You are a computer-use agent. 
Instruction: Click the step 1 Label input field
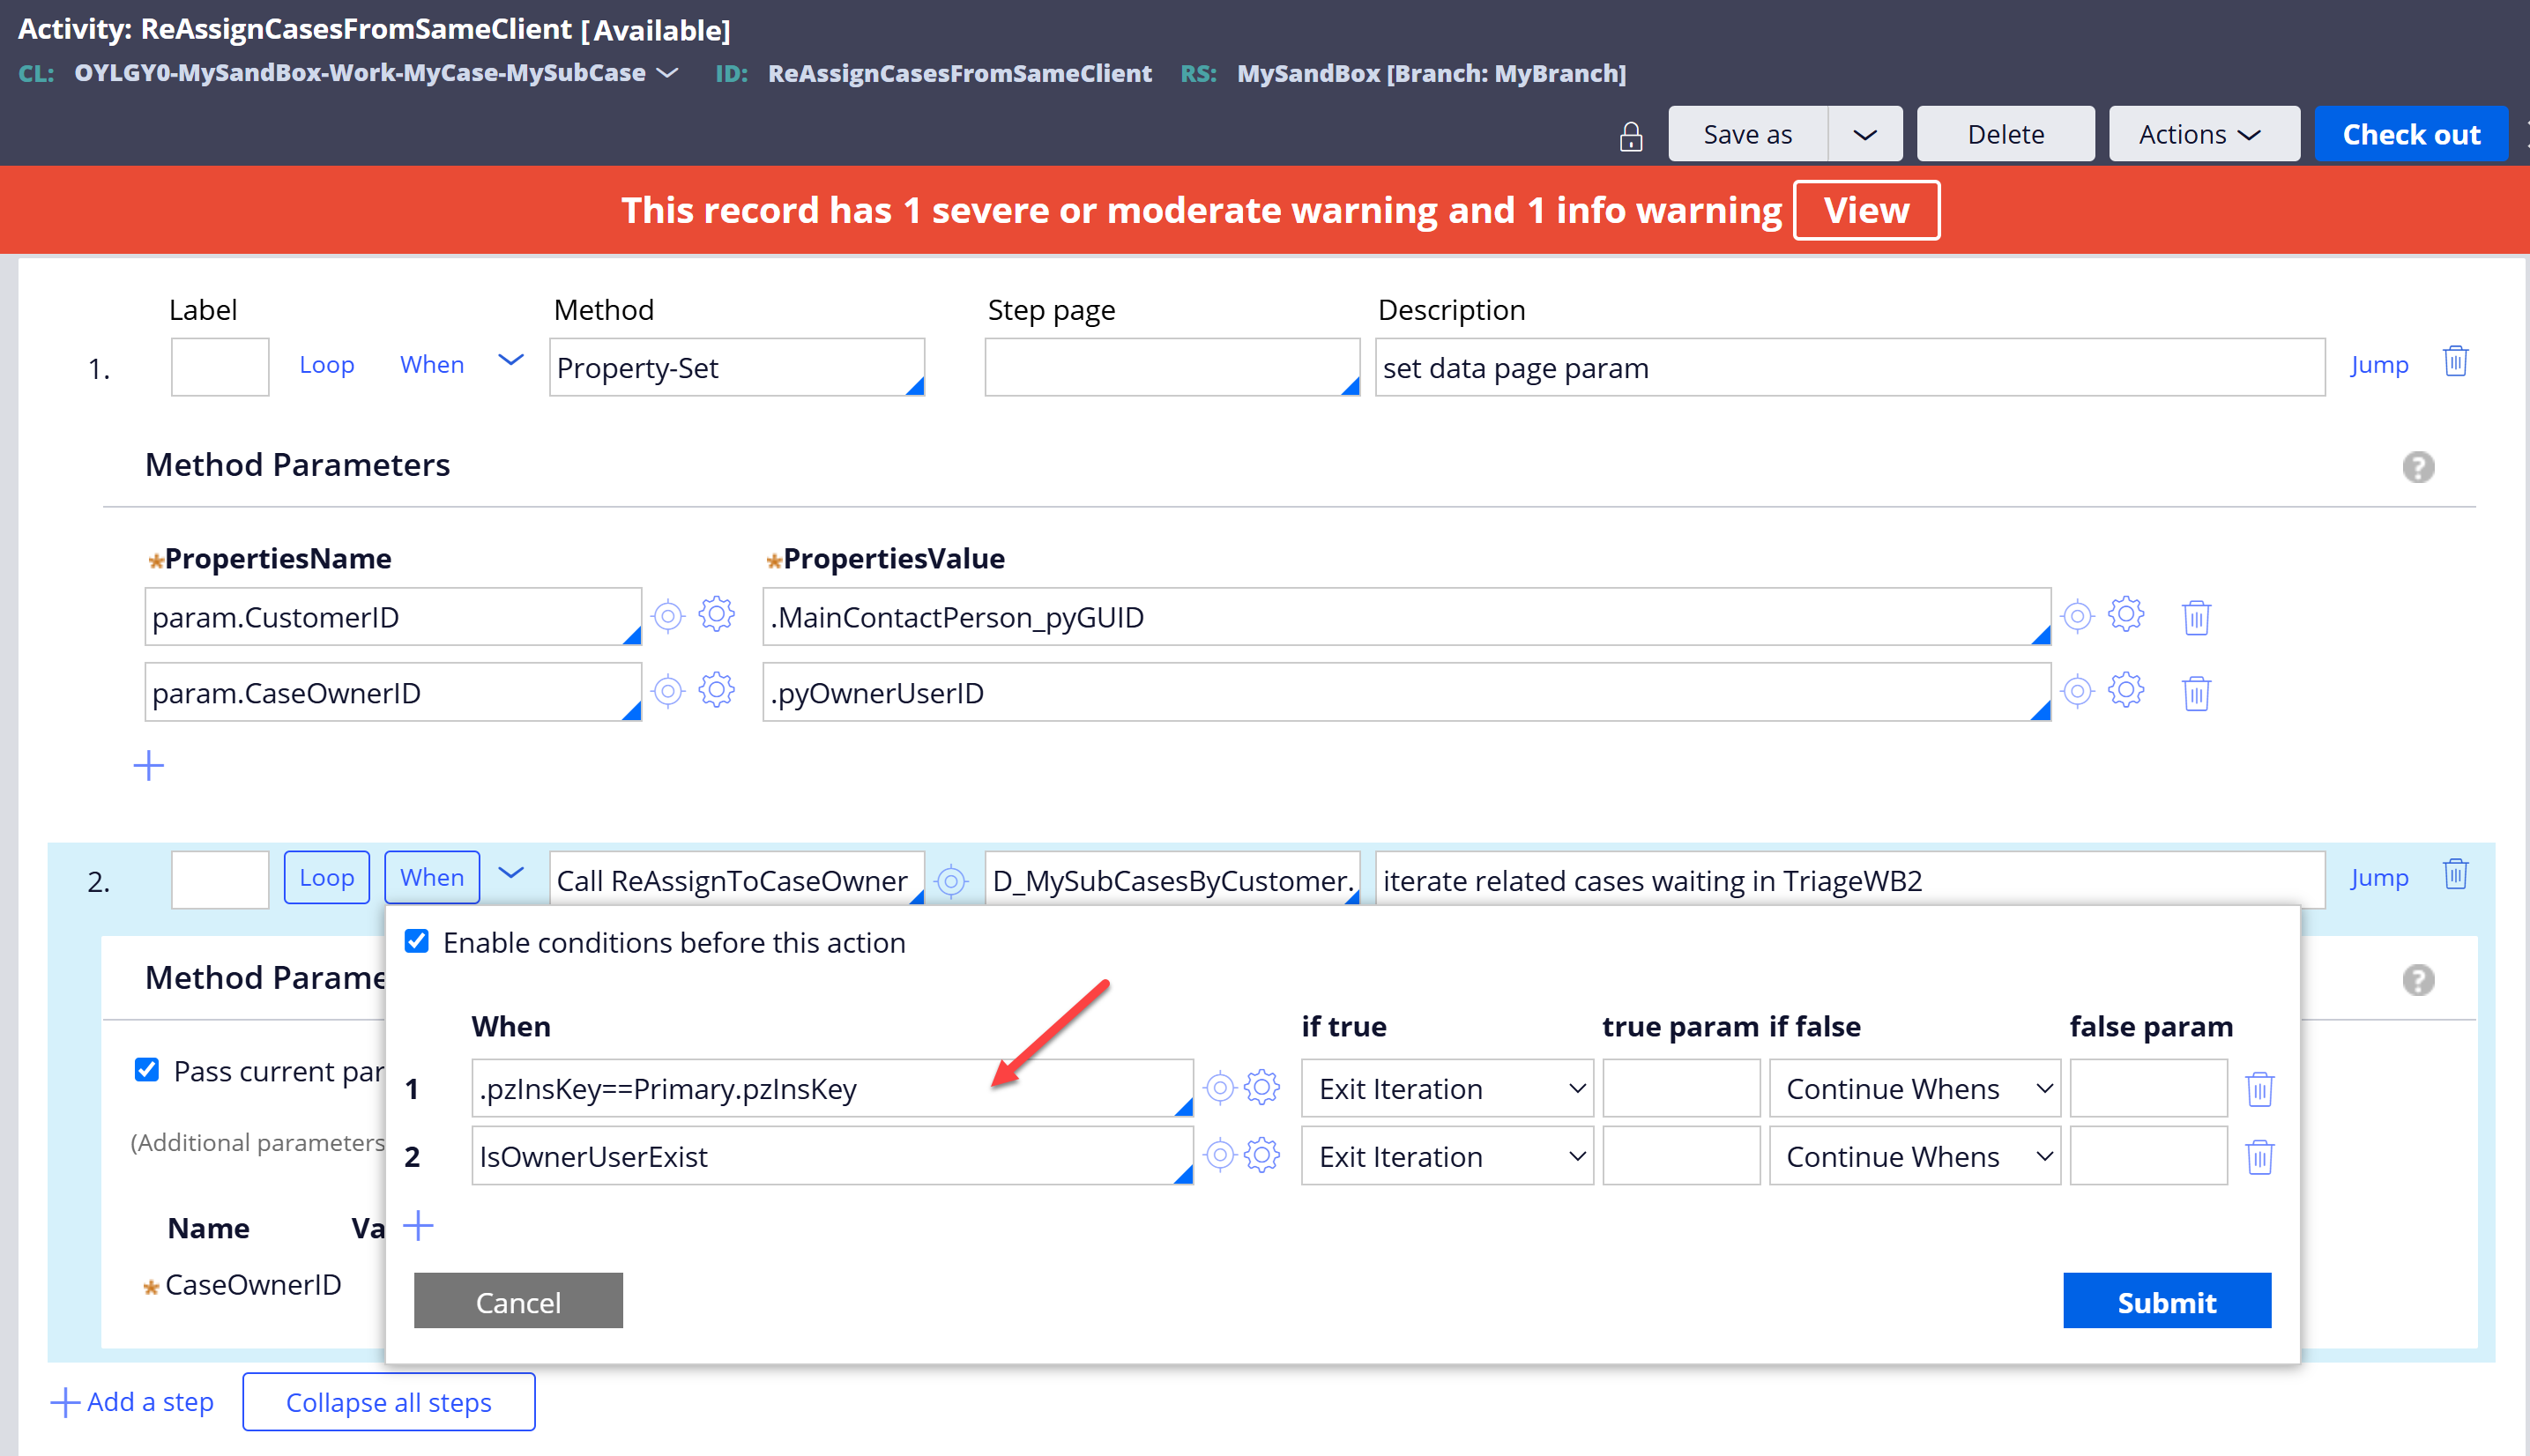(x=220, y=367)
